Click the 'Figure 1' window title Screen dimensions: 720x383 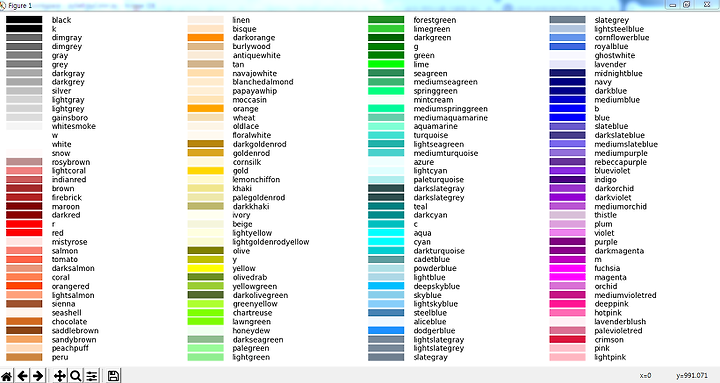coord(20,6)
